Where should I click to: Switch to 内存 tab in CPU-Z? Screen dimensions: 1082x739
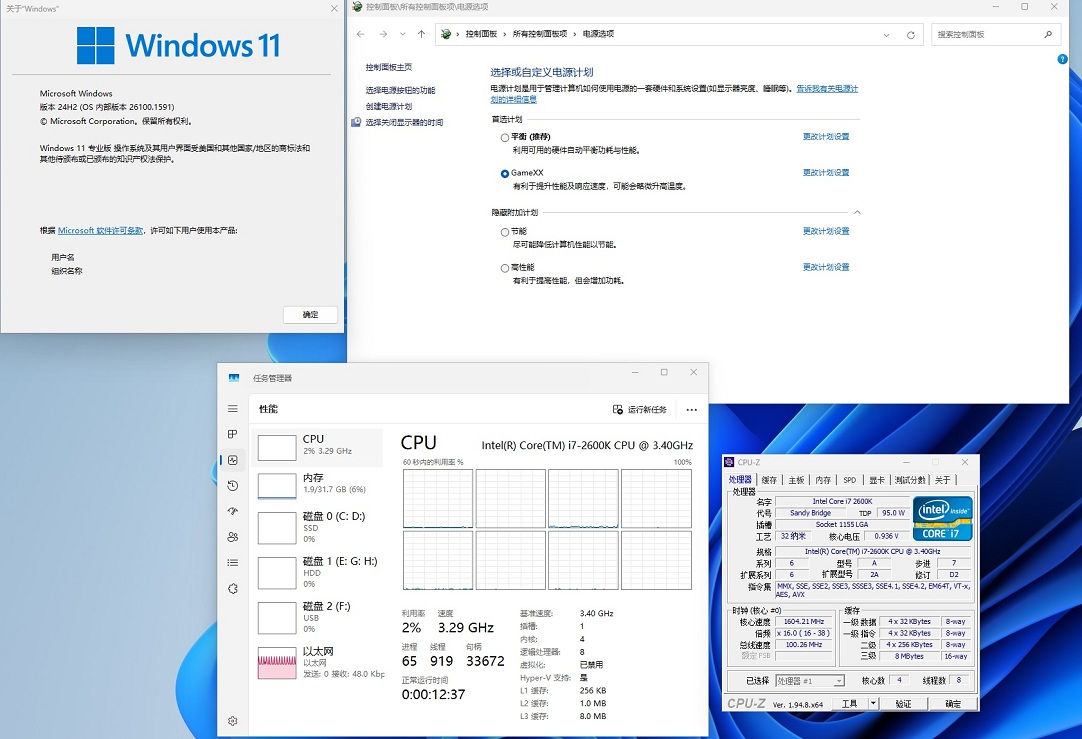click(x=823, y=480)
